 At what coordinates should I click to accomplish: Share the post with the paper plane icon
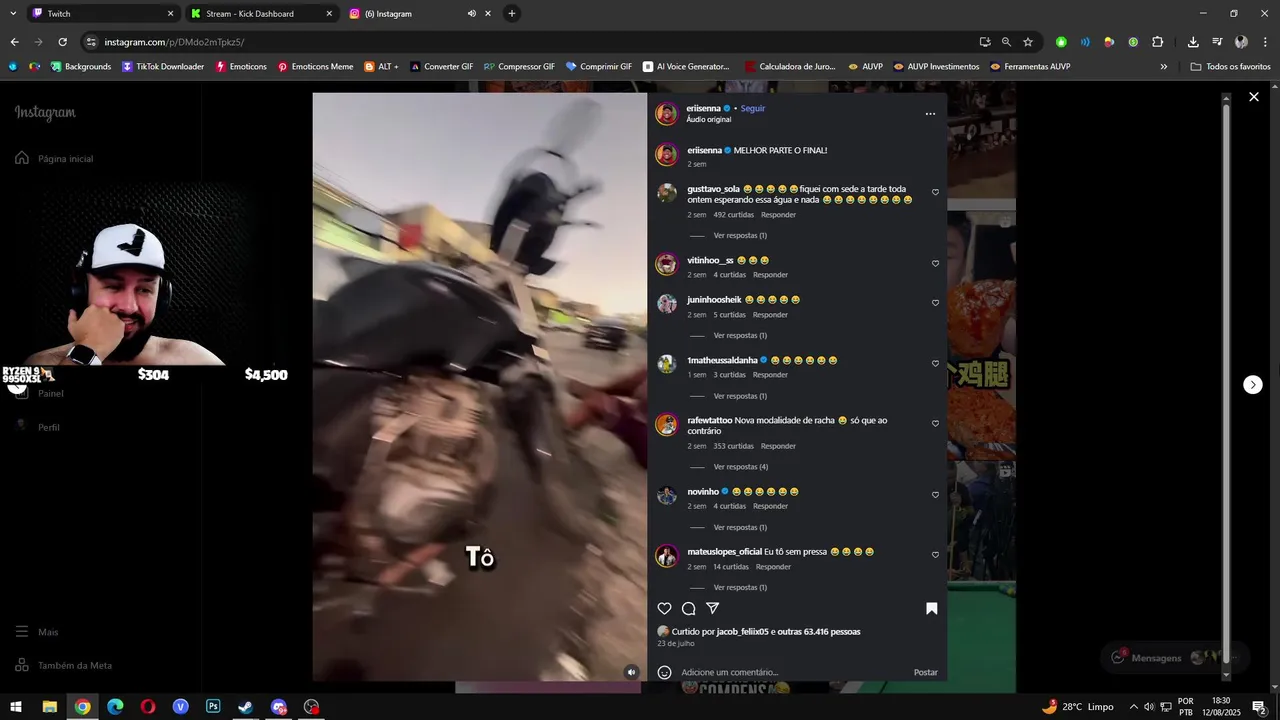pyautogui.click(x=713, y=608)
